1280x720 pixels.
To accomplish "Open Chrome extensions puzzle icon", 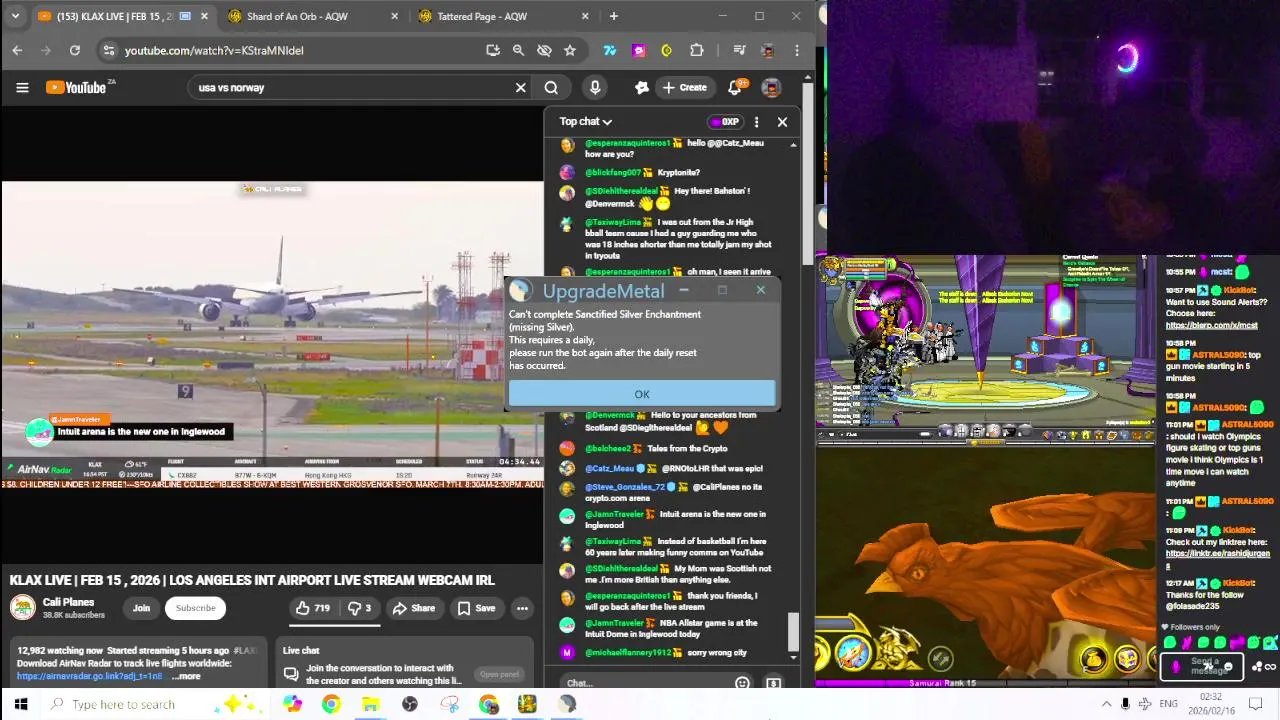I will coord(697,50).
